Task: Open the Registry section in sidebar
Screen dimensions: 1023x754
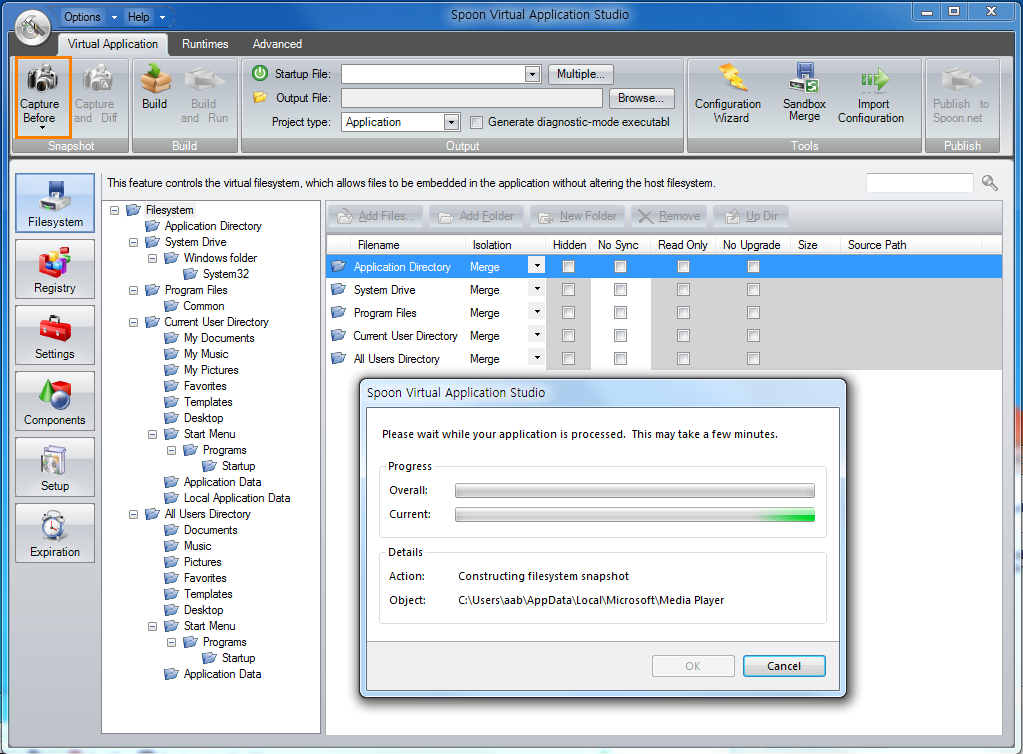Action: pyautogui.click(x=55, y=269)
